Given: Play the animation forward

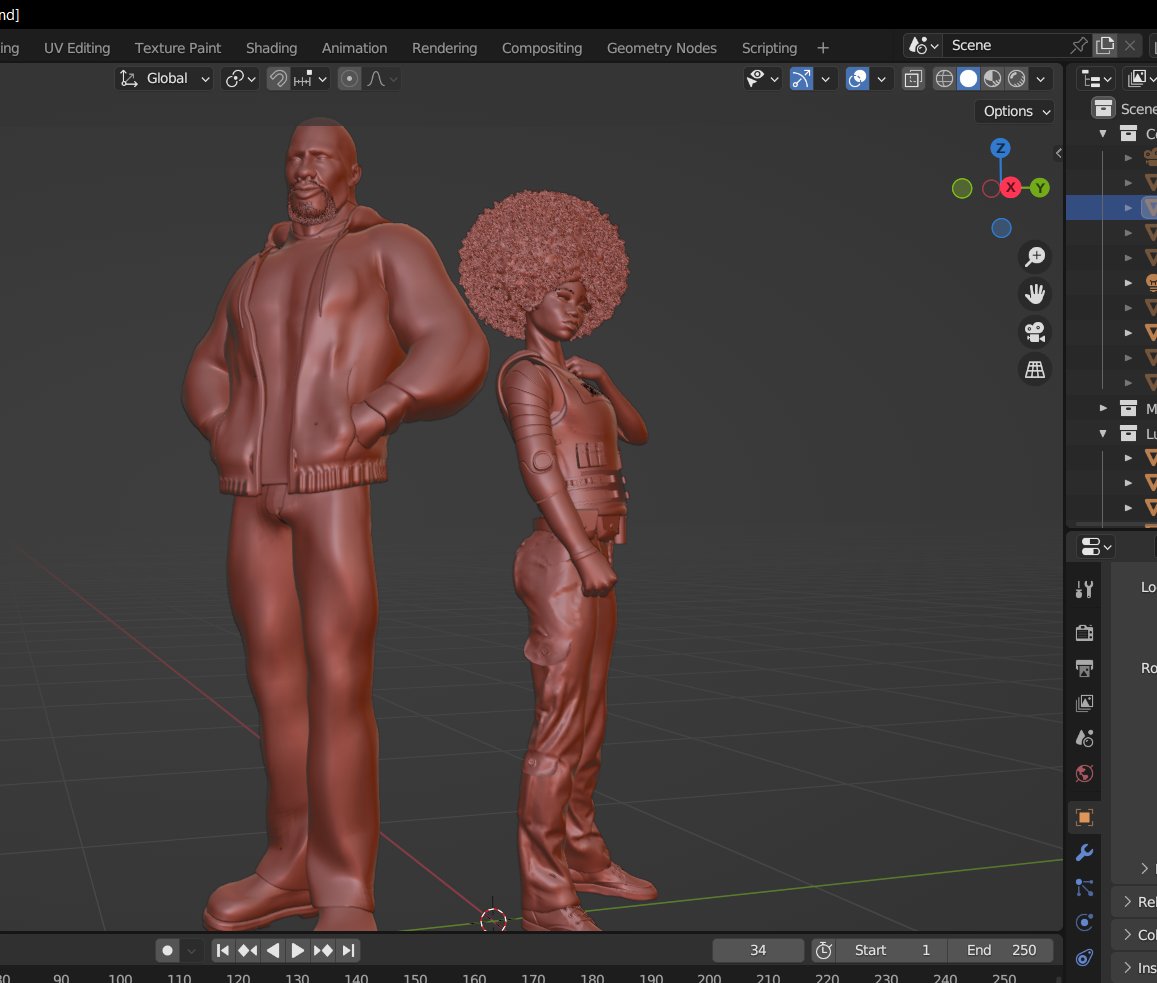Looking at the screenshot, I should (297, 951).
